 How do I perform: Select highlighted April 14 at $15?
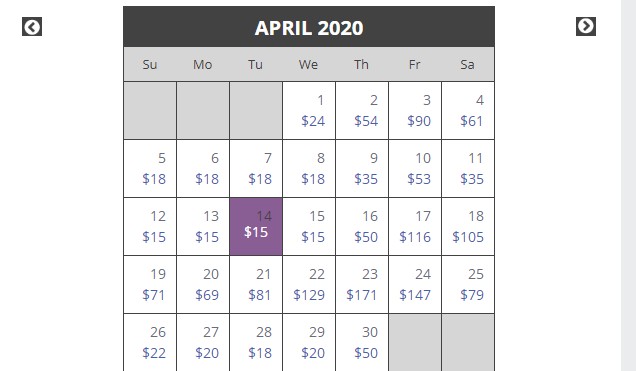click(256, 226)
